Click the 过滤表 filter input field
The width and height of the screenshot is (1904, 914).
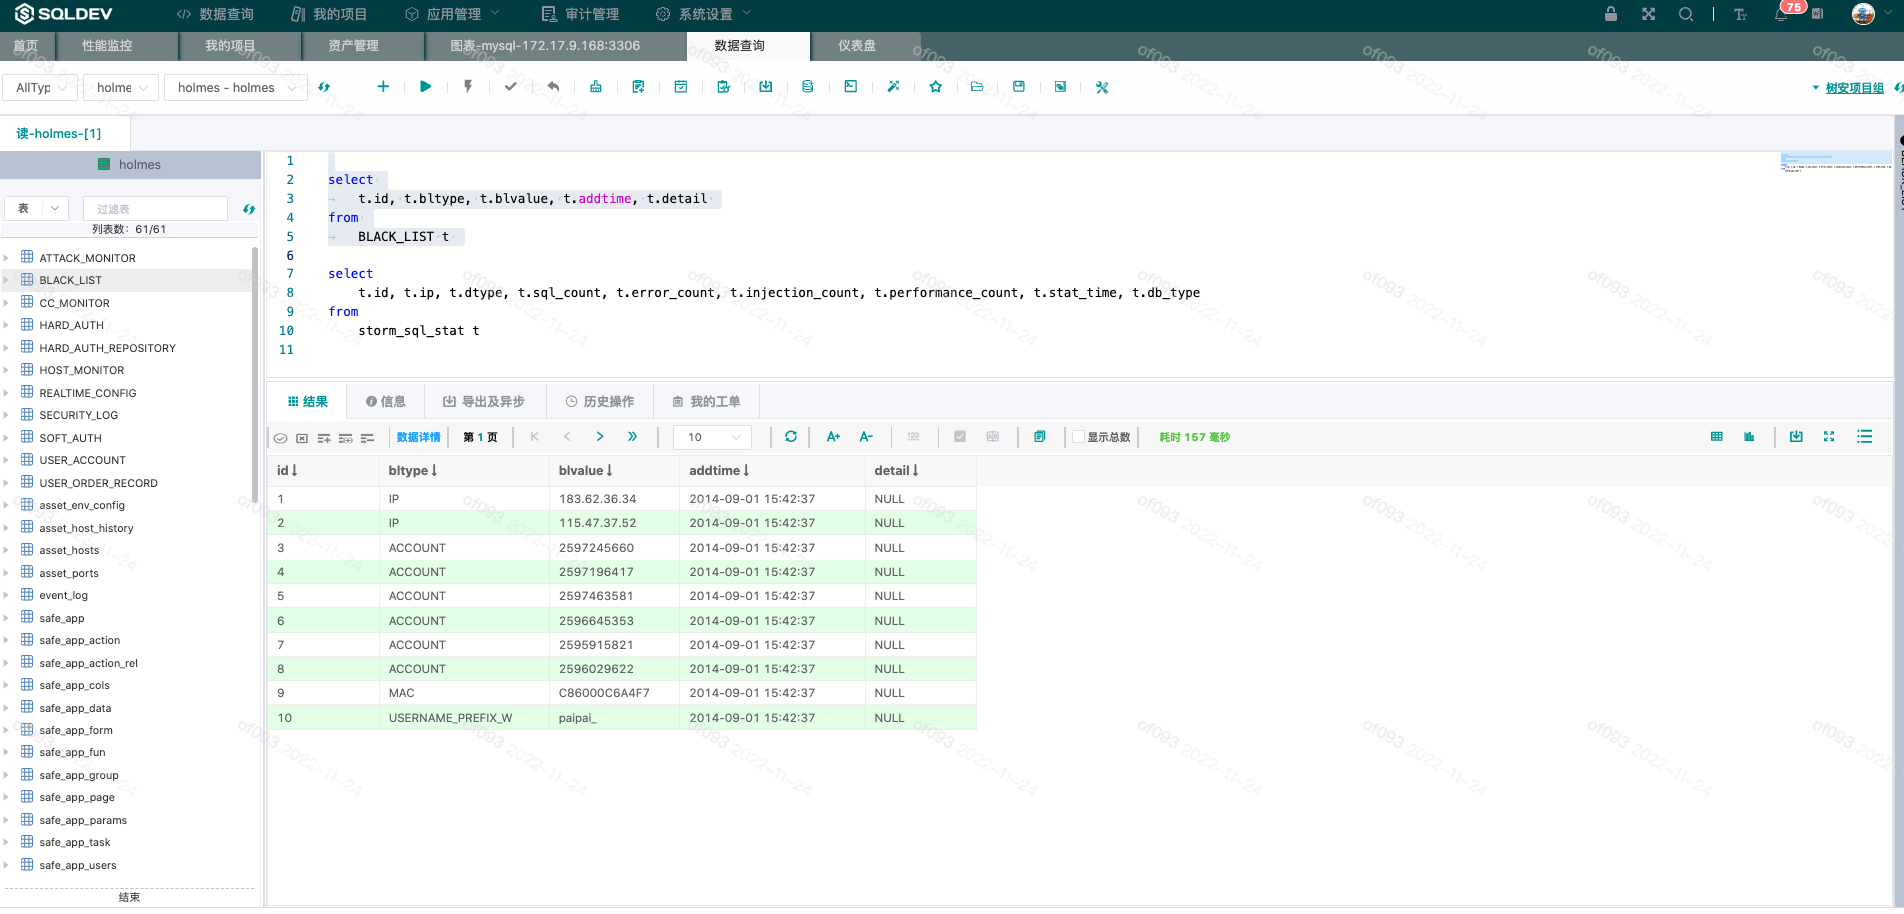click(x=156, y=209)
